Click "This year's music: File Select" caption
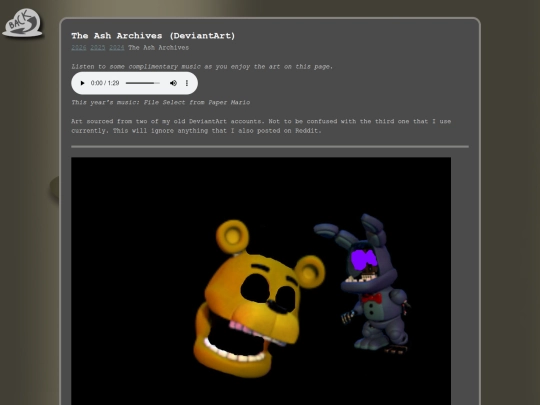The width and height of the screenshot is (540, 405). pyautogui.click(x=160, y=102)
